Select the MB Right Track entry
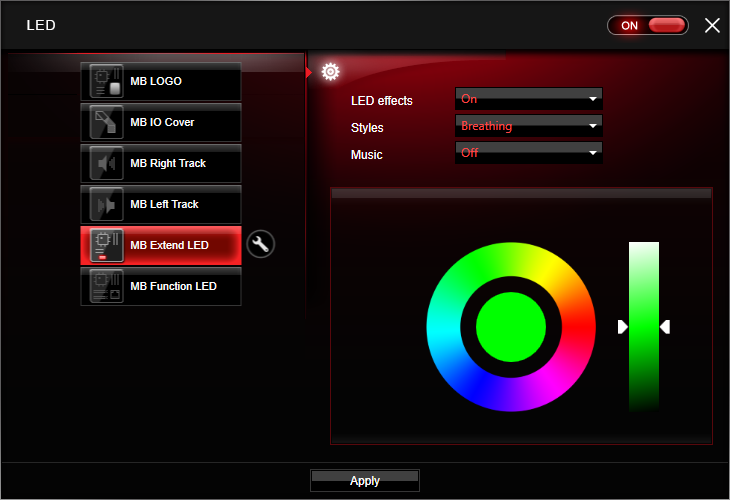730x500 pixels. point(161,163)
